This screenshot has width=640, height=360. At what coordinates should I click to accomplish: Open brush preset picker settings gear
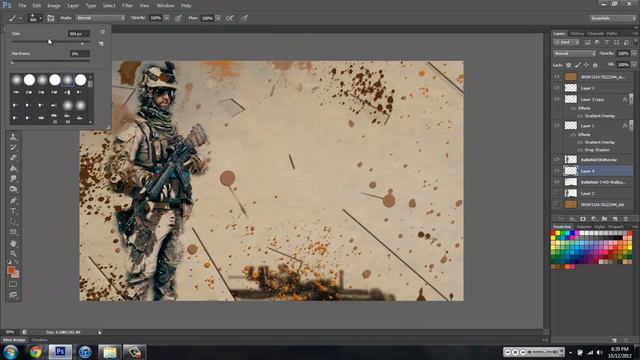click(102, 32)
